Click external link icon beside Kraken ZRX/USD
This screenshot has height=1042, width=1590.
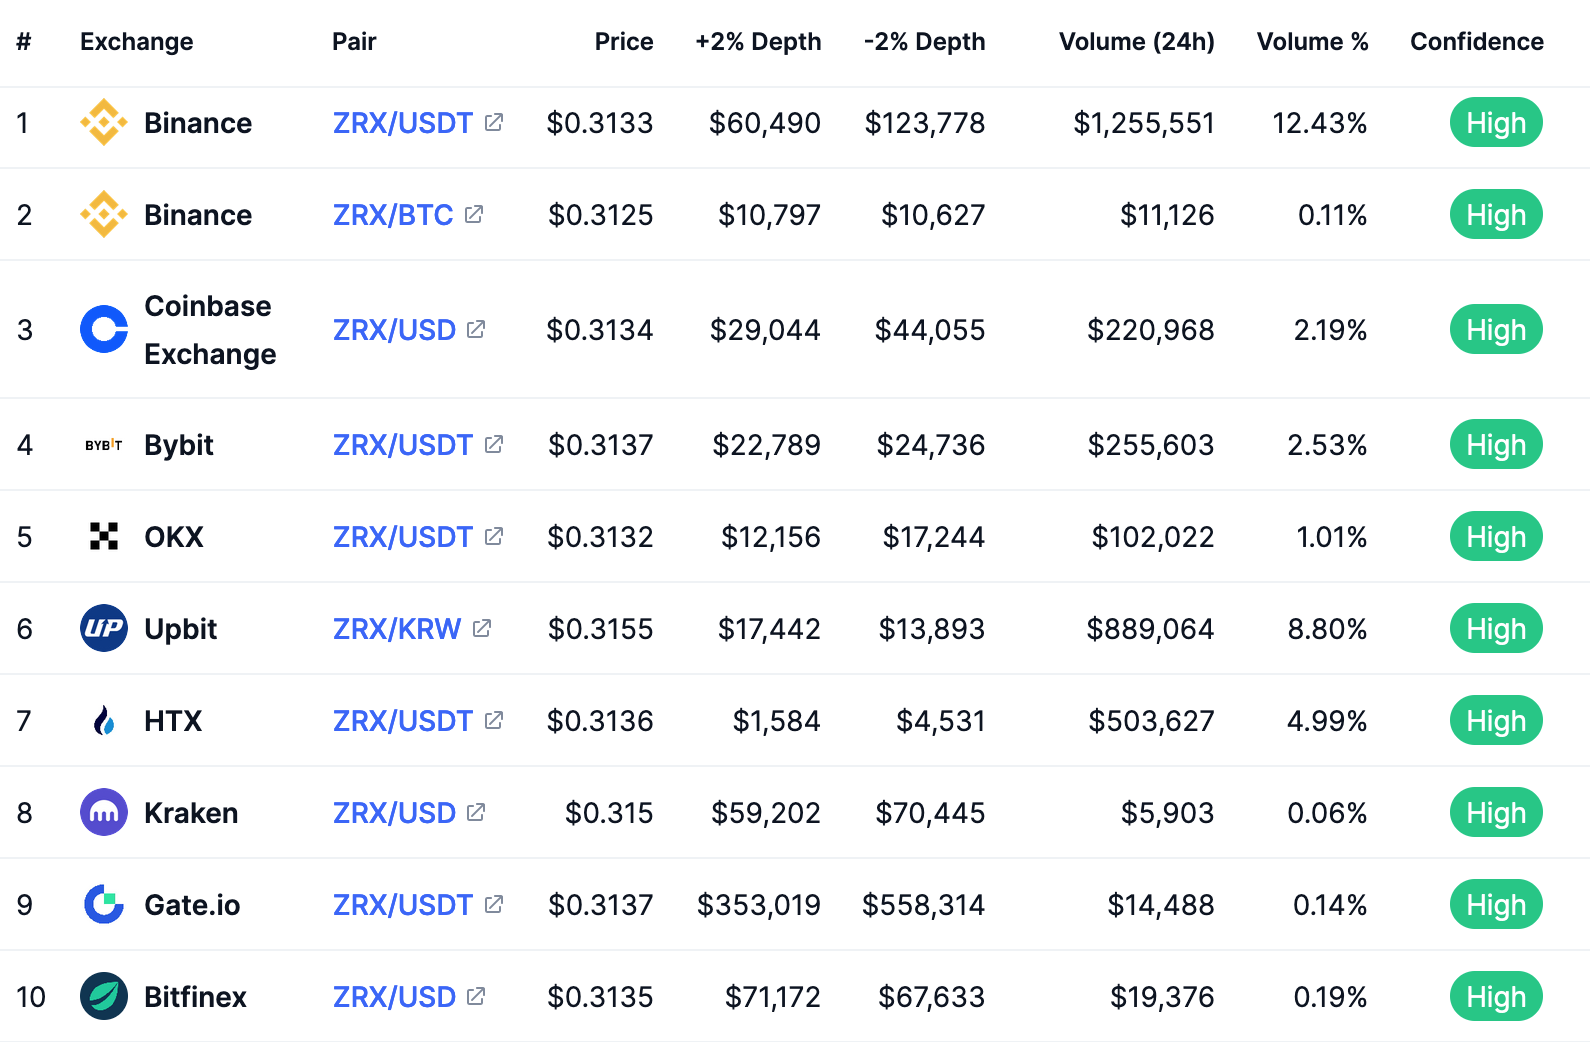pyautogui.click(x=476, y=812)
